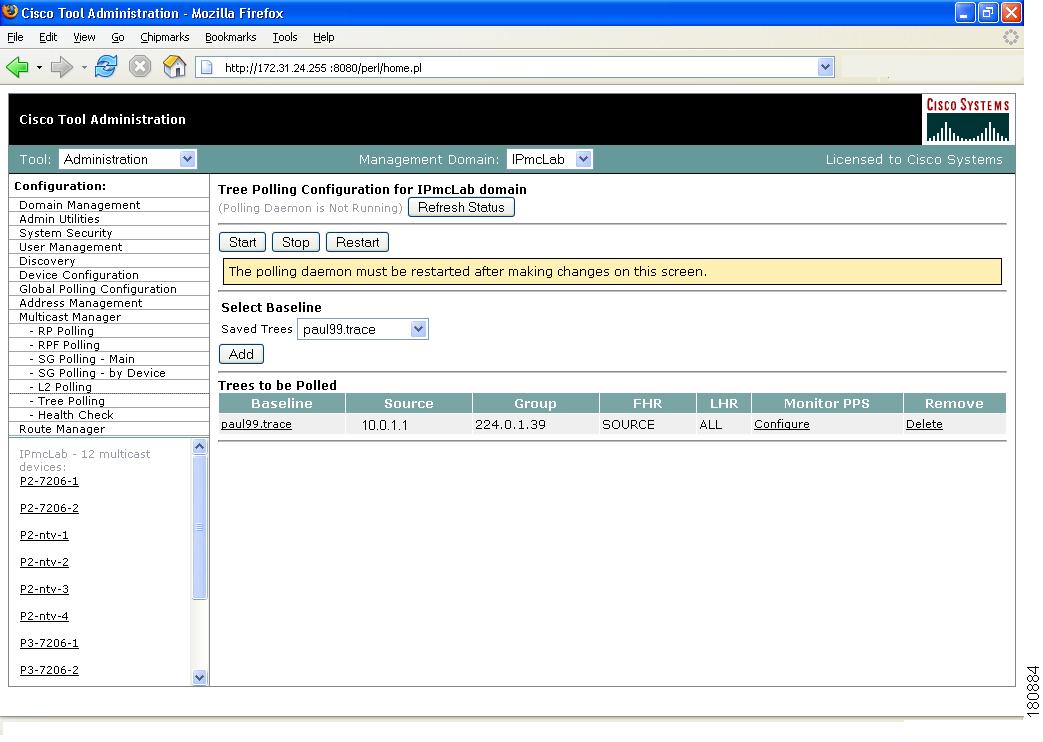The image size is (1043, 742).
Task: Click the Add button
Action: point(241,354)
